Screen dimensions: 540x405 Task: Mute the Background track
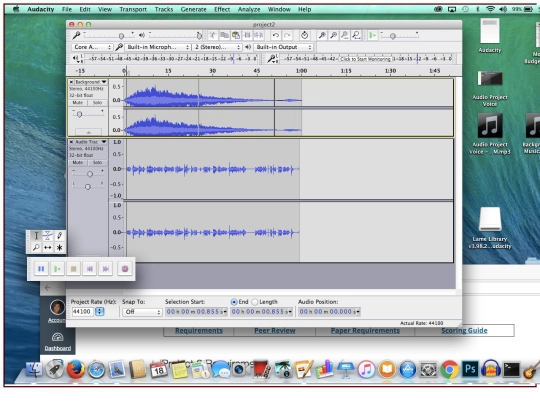77,103
